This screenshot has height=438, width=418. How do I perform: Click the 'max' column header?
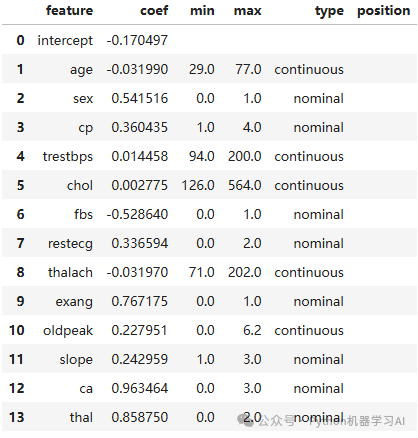(x=247, y=11)
